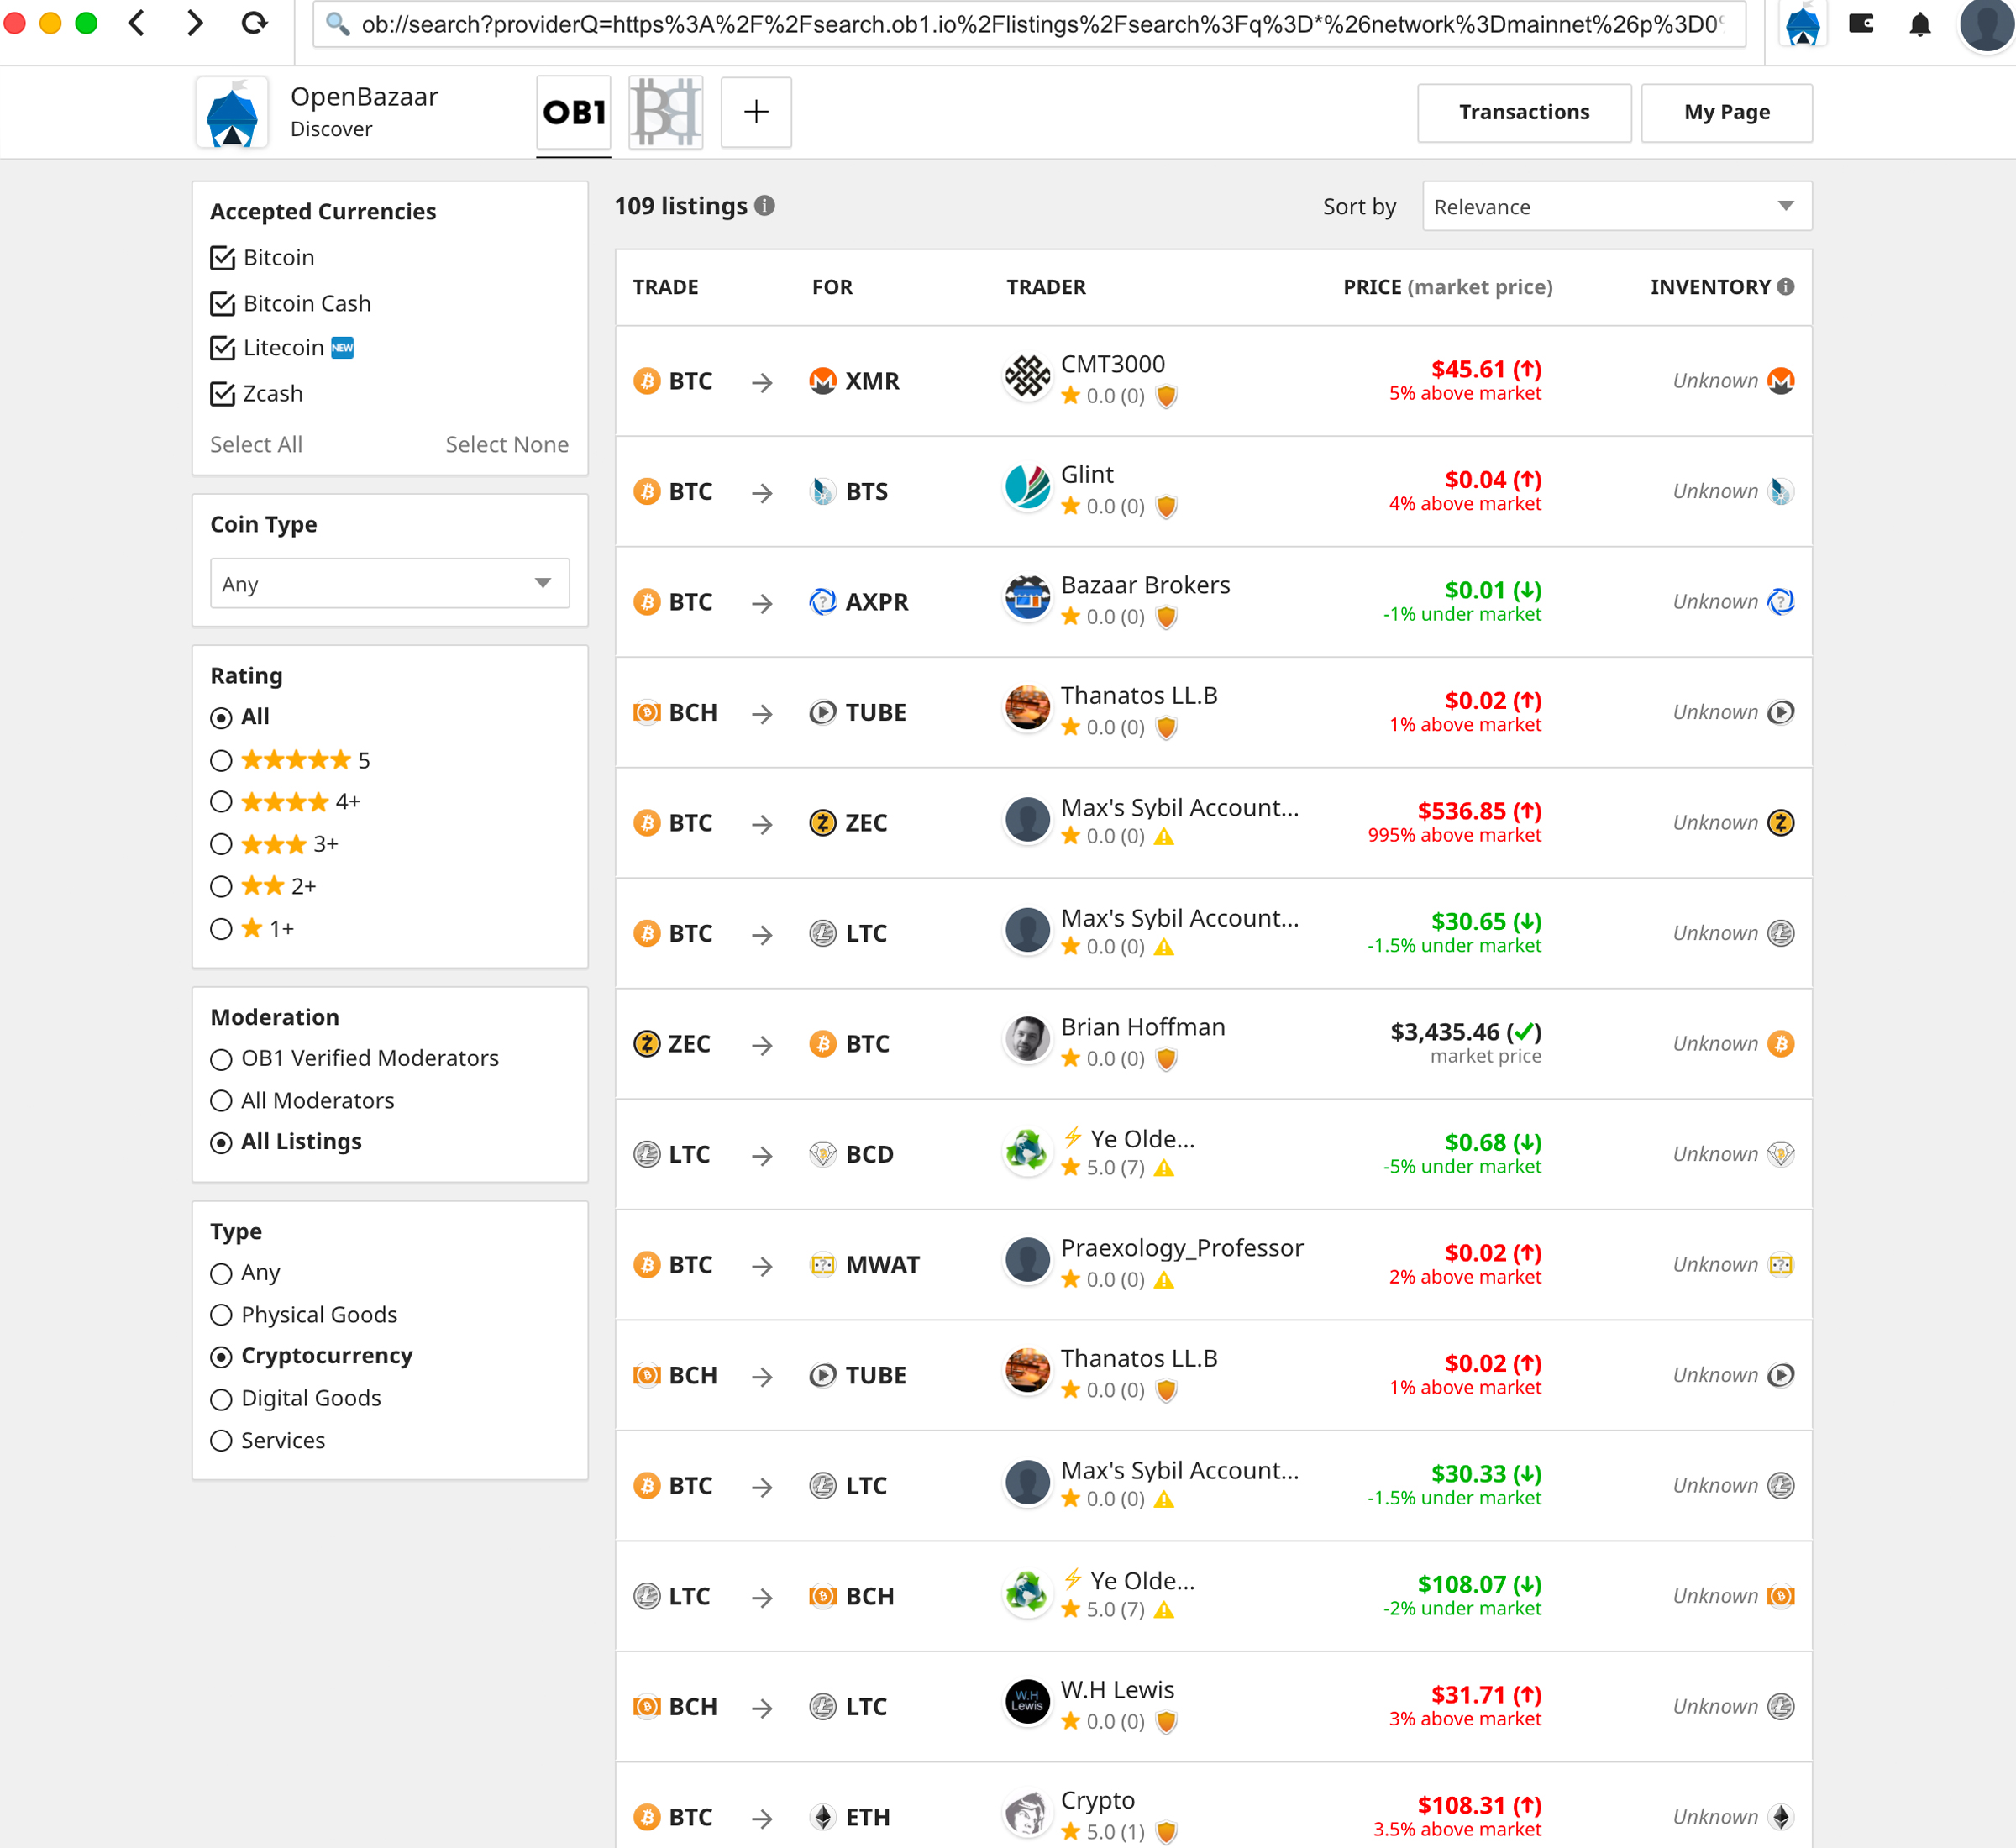Disable the Zcash currency filter
The width and height of the screenshot is (2016, 1848).
pos(221,394)
